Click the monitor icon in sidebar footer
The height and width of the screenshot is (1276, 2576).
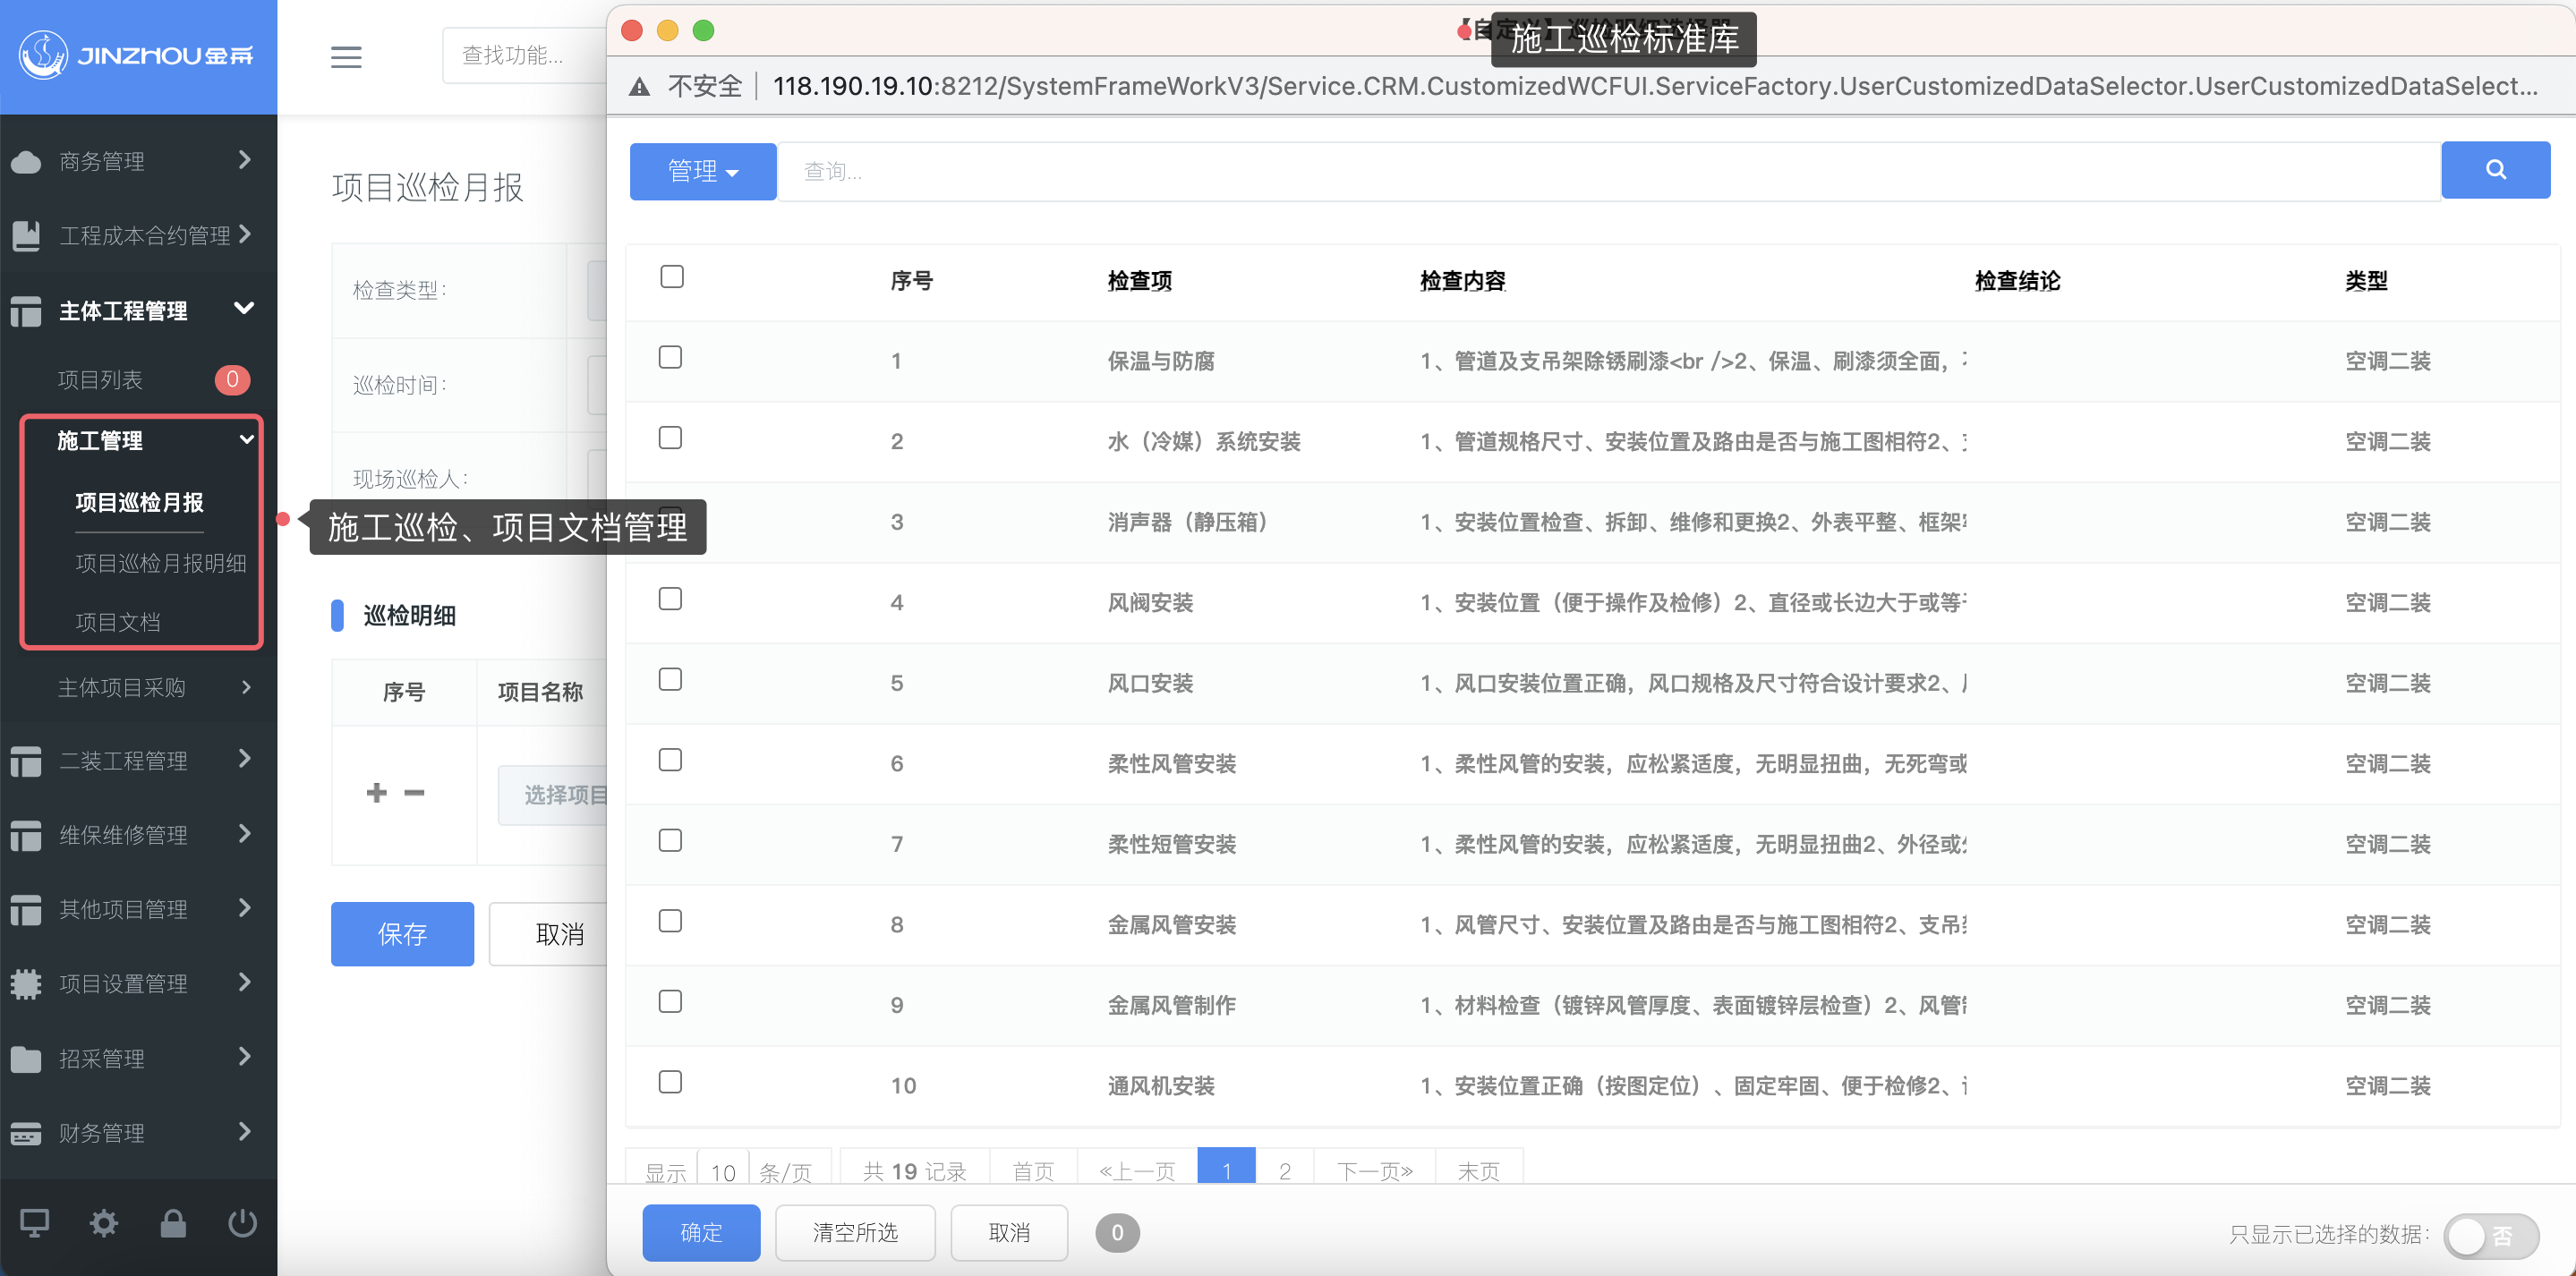click(35, 1222)
